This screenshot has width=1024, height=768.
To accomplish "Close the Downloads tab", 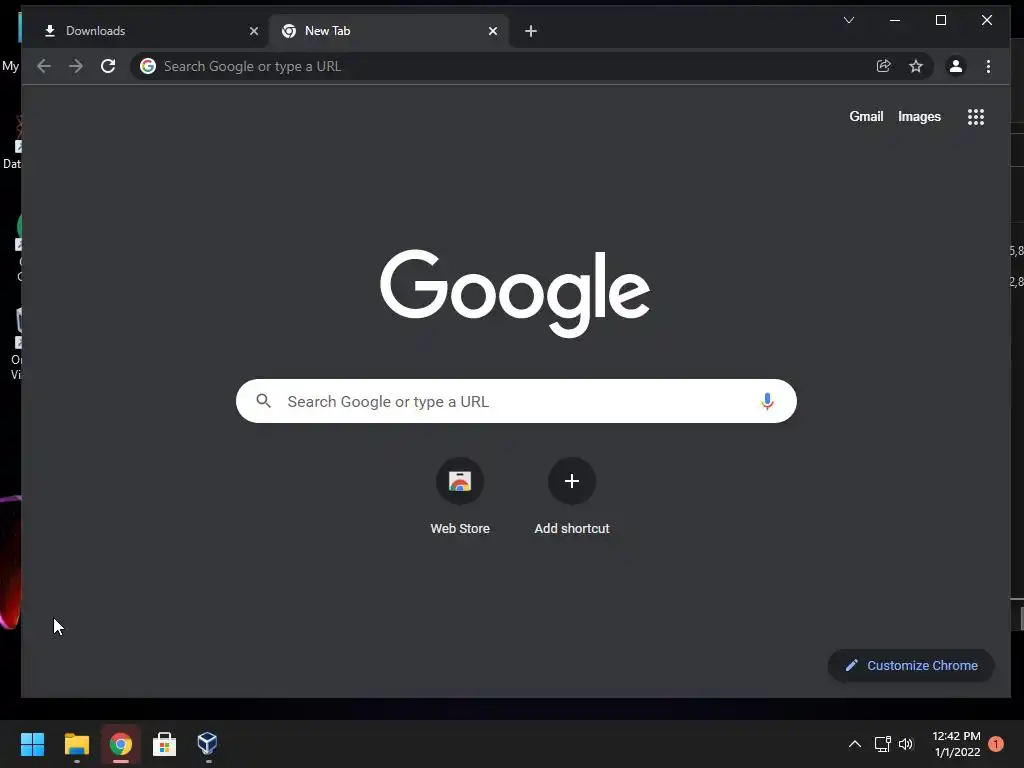I will click(x=254, y=31).
